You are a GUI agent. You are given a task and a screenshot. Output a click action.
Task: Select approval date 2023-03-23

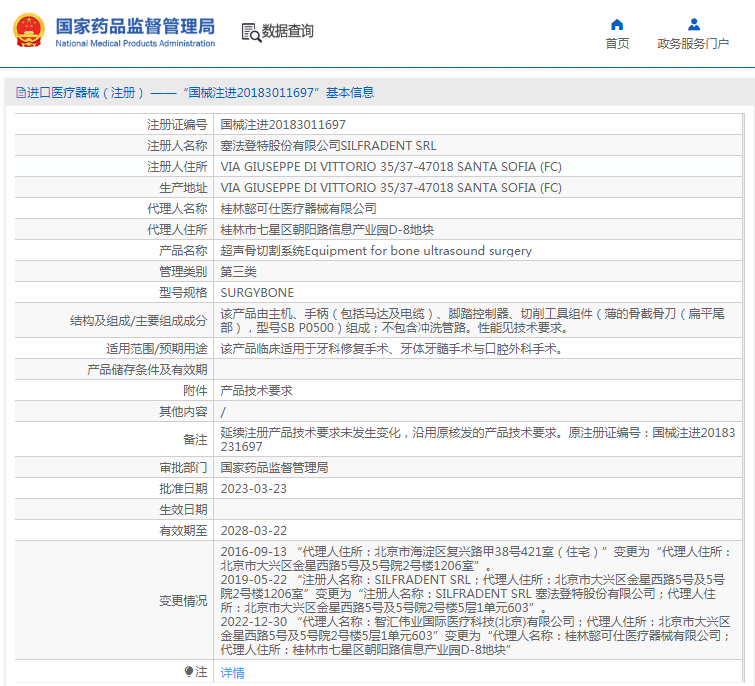pyautogui.click(x=254, y=489)
